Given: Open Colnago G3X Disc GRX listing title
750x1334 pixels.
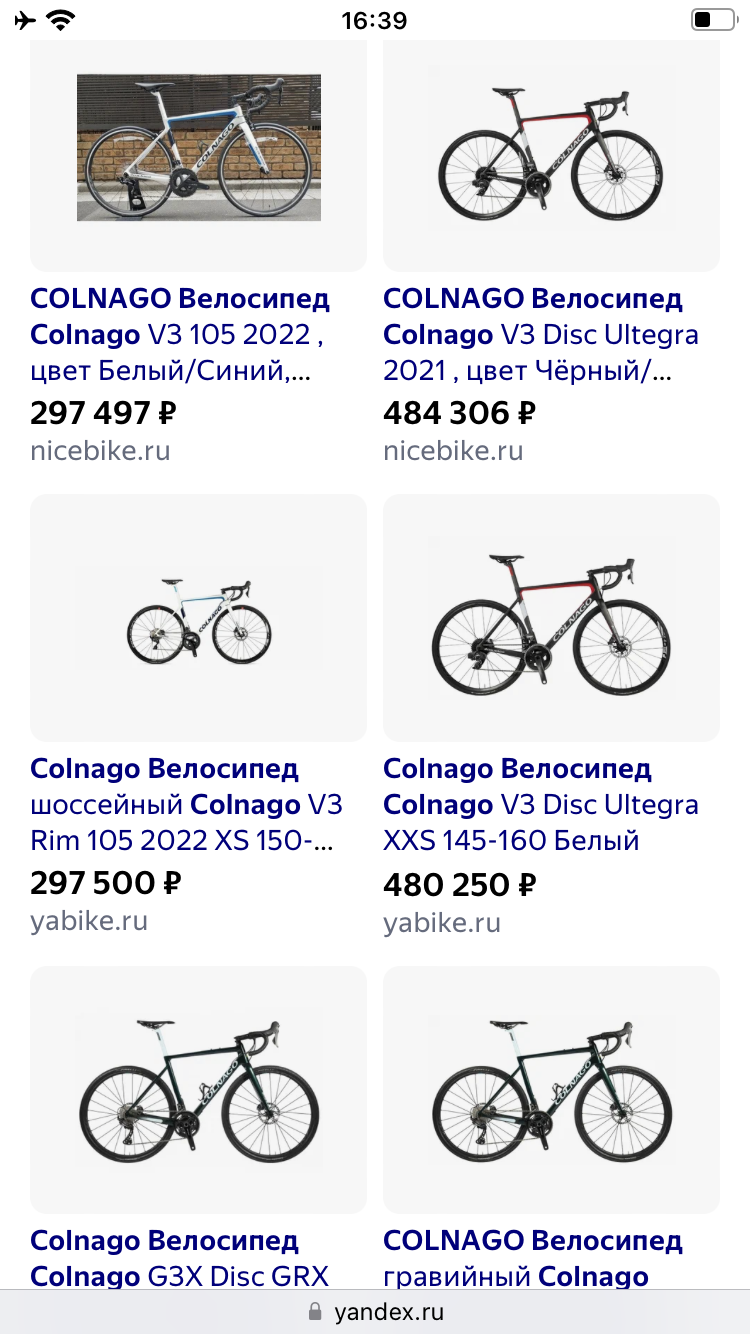Looking at the screenshot, I should tap(180, 1258).
